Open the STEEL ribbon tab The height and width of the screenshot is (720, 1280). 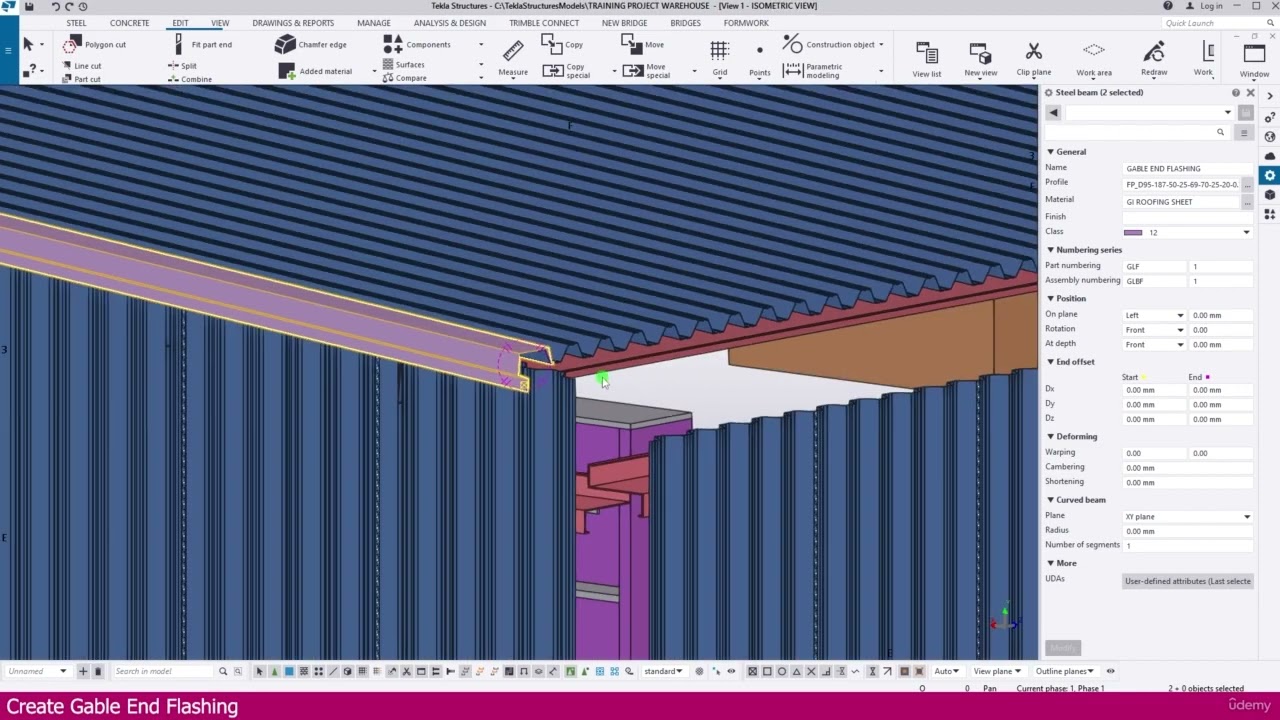tap(76, 23)
